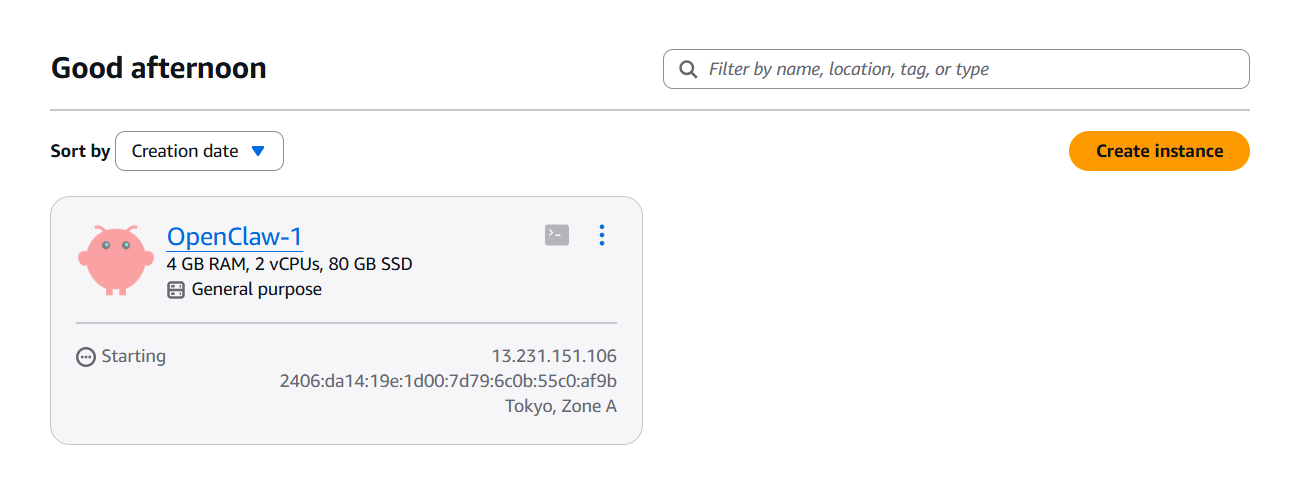Click the public IP 13.231.151.106

click(554, 356)
